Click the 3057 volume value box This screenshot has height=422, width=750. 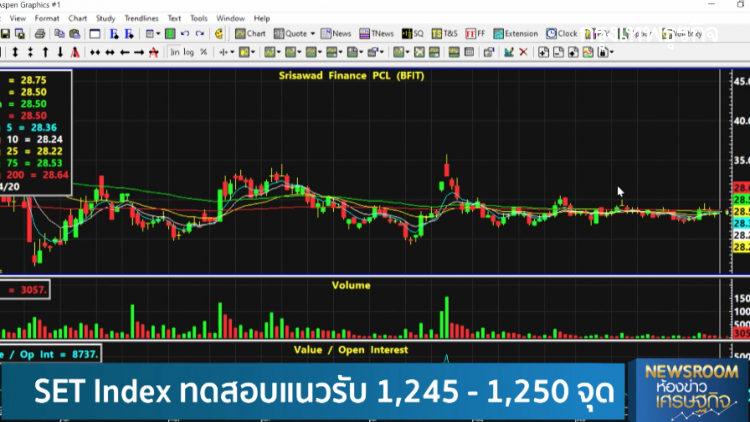coord(25,289)
